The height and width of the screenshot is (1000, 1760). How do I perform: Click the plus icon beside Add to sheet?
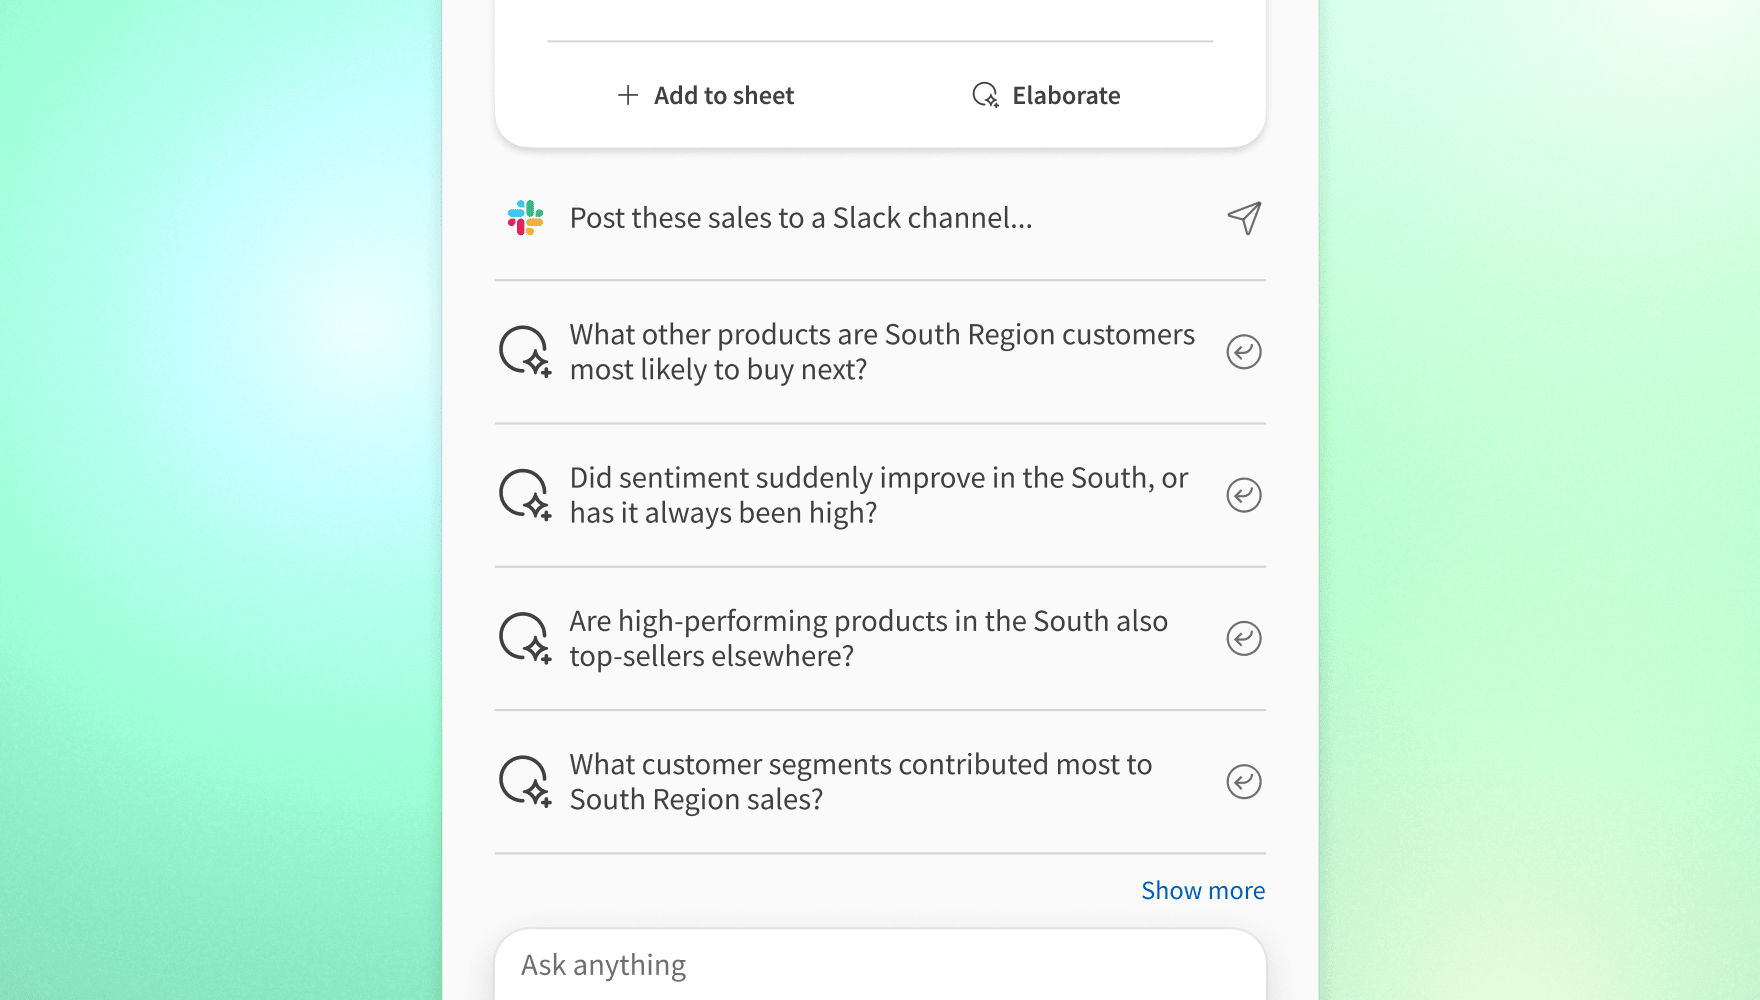tap(628, 95)
